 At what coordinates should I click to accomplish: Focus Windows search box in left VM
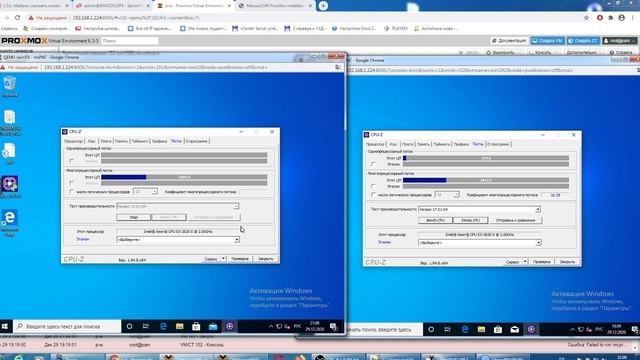click(x=67, y=326)
